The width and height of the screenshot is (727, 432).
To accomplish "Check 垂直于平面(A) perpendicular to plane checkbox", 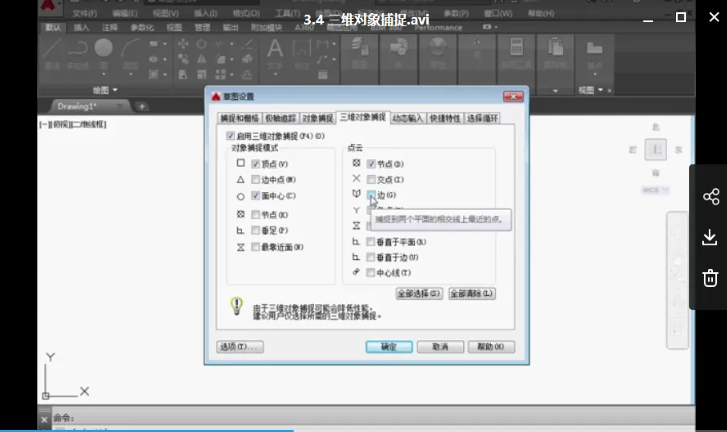I will [370, 241].
